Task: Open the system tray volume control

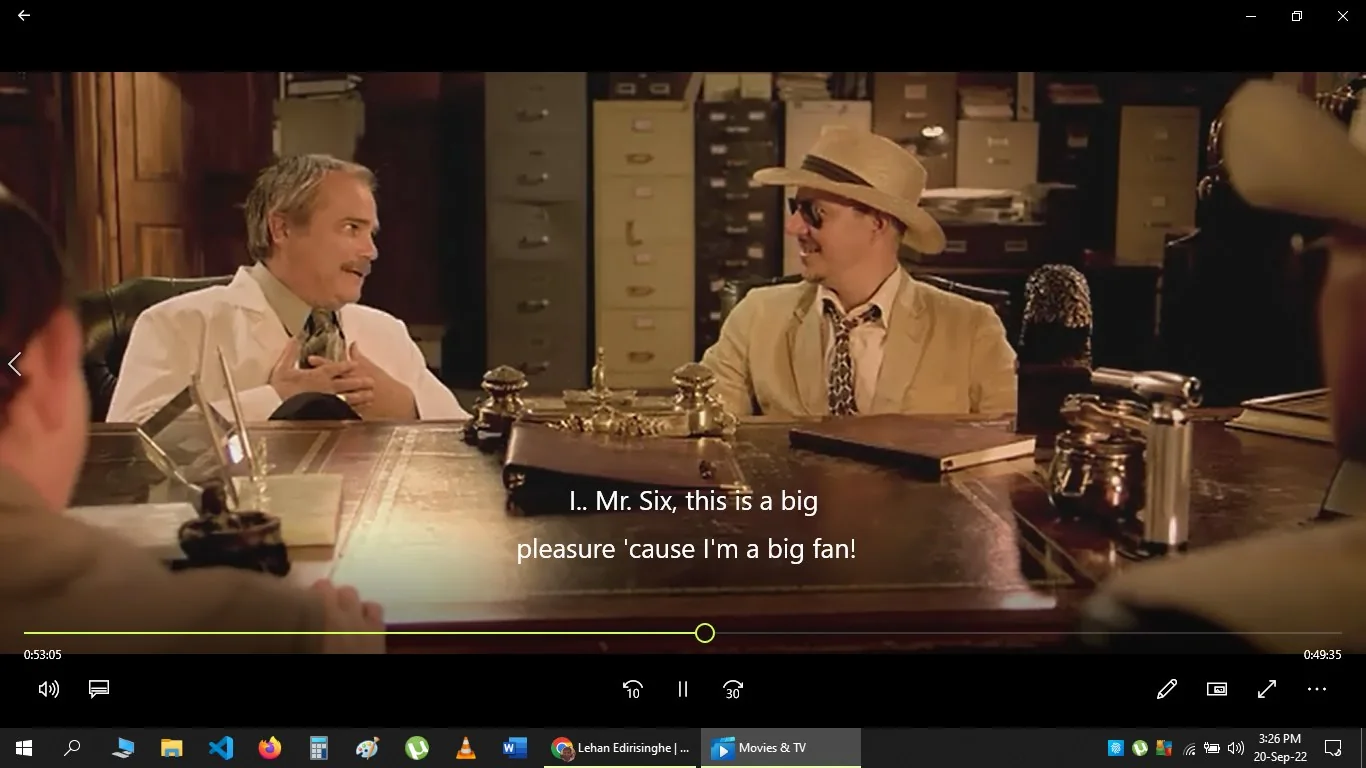Action: [1236, 748]
